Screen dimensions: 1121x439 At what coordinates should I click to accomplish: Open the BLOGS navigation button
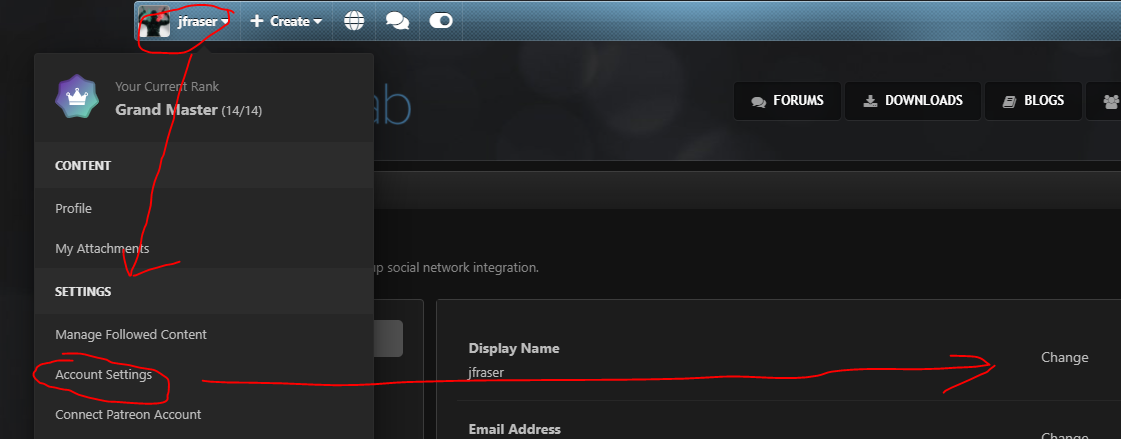1033,101
